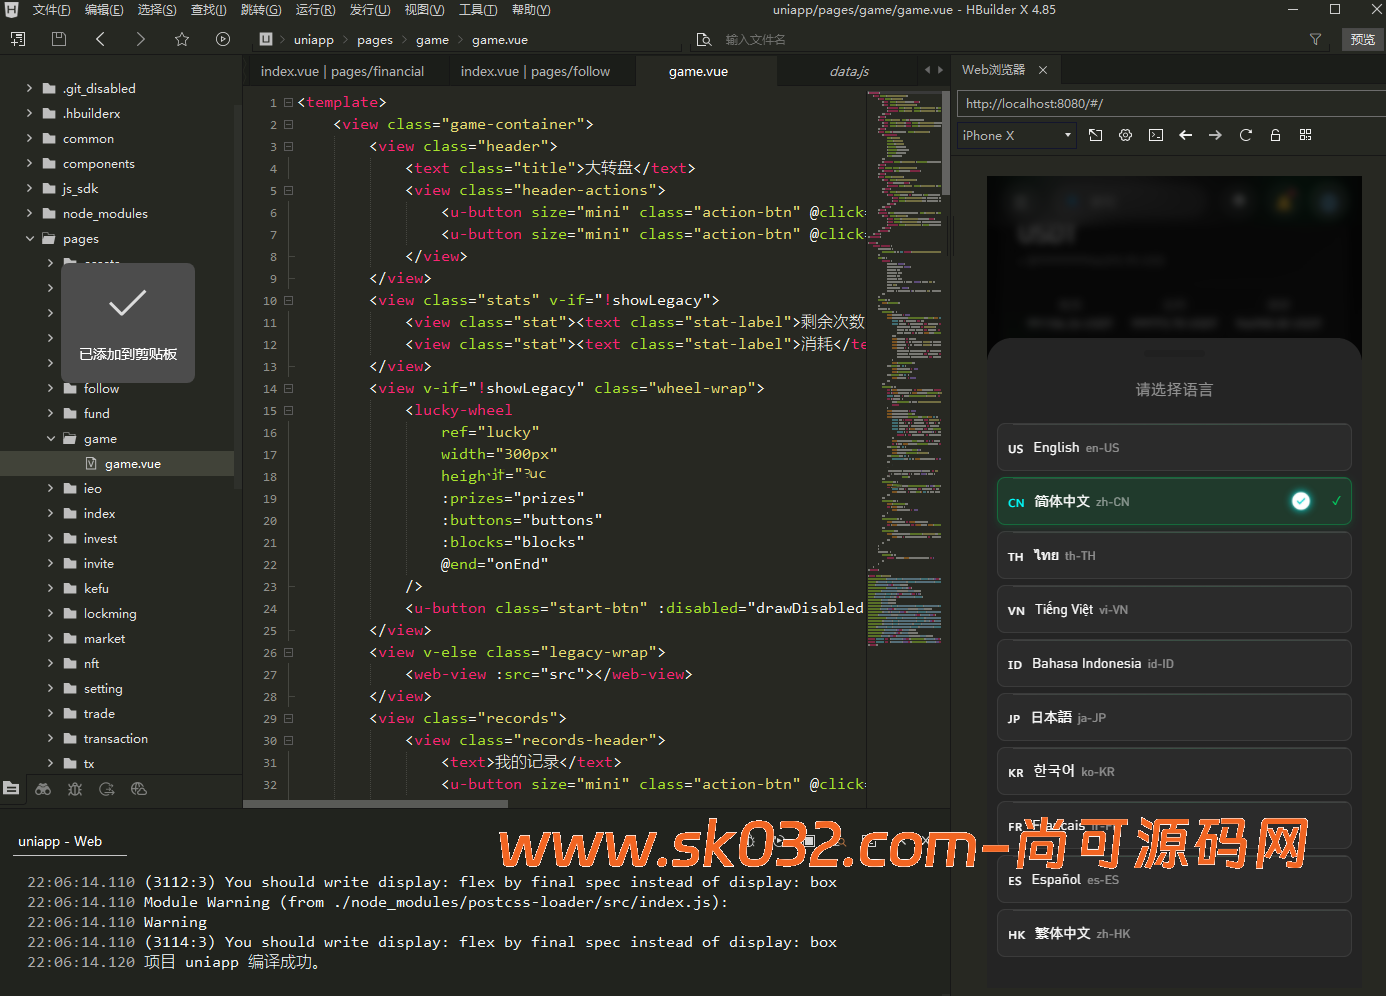Open the page in external browser icon
The image size is (1386, 996).
point(1095,135)
